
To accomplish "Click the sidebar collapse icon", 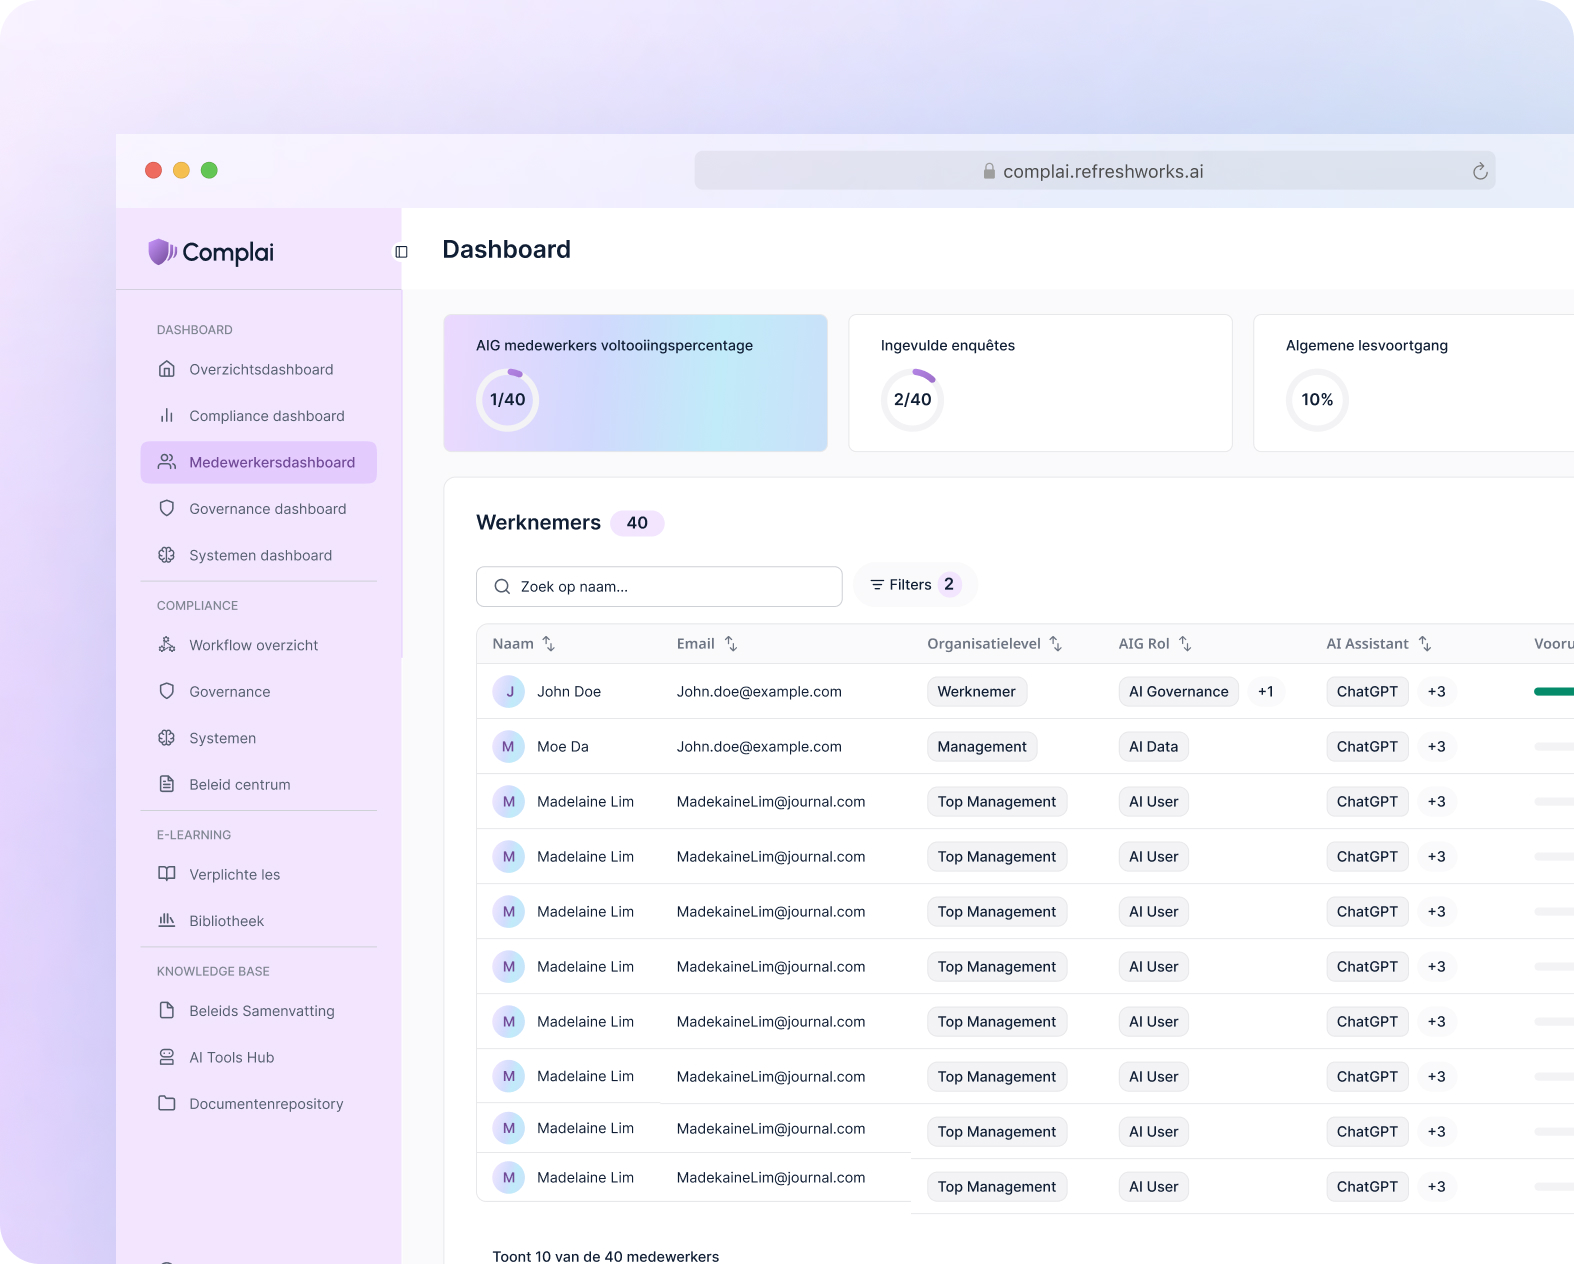I will point(401,252).
